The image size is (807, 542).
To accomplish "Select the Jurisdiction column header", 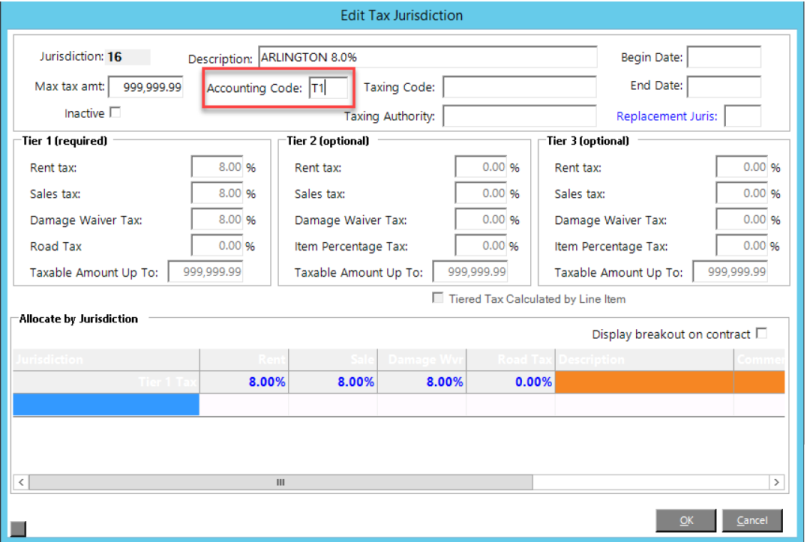I will coord(106,359).
